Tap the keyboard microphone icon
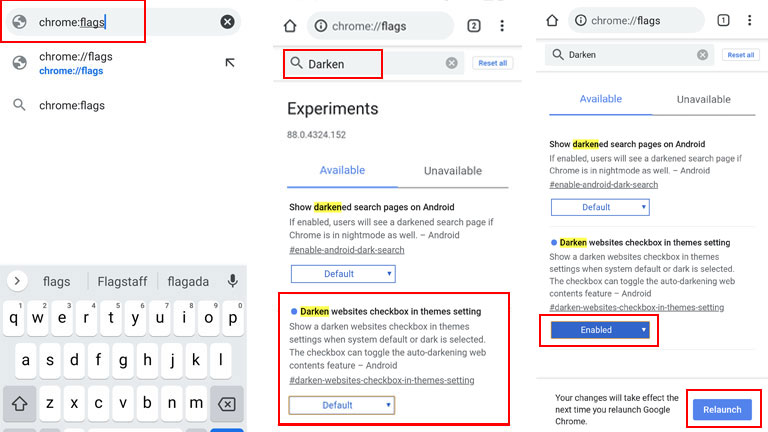 point(233,281)
